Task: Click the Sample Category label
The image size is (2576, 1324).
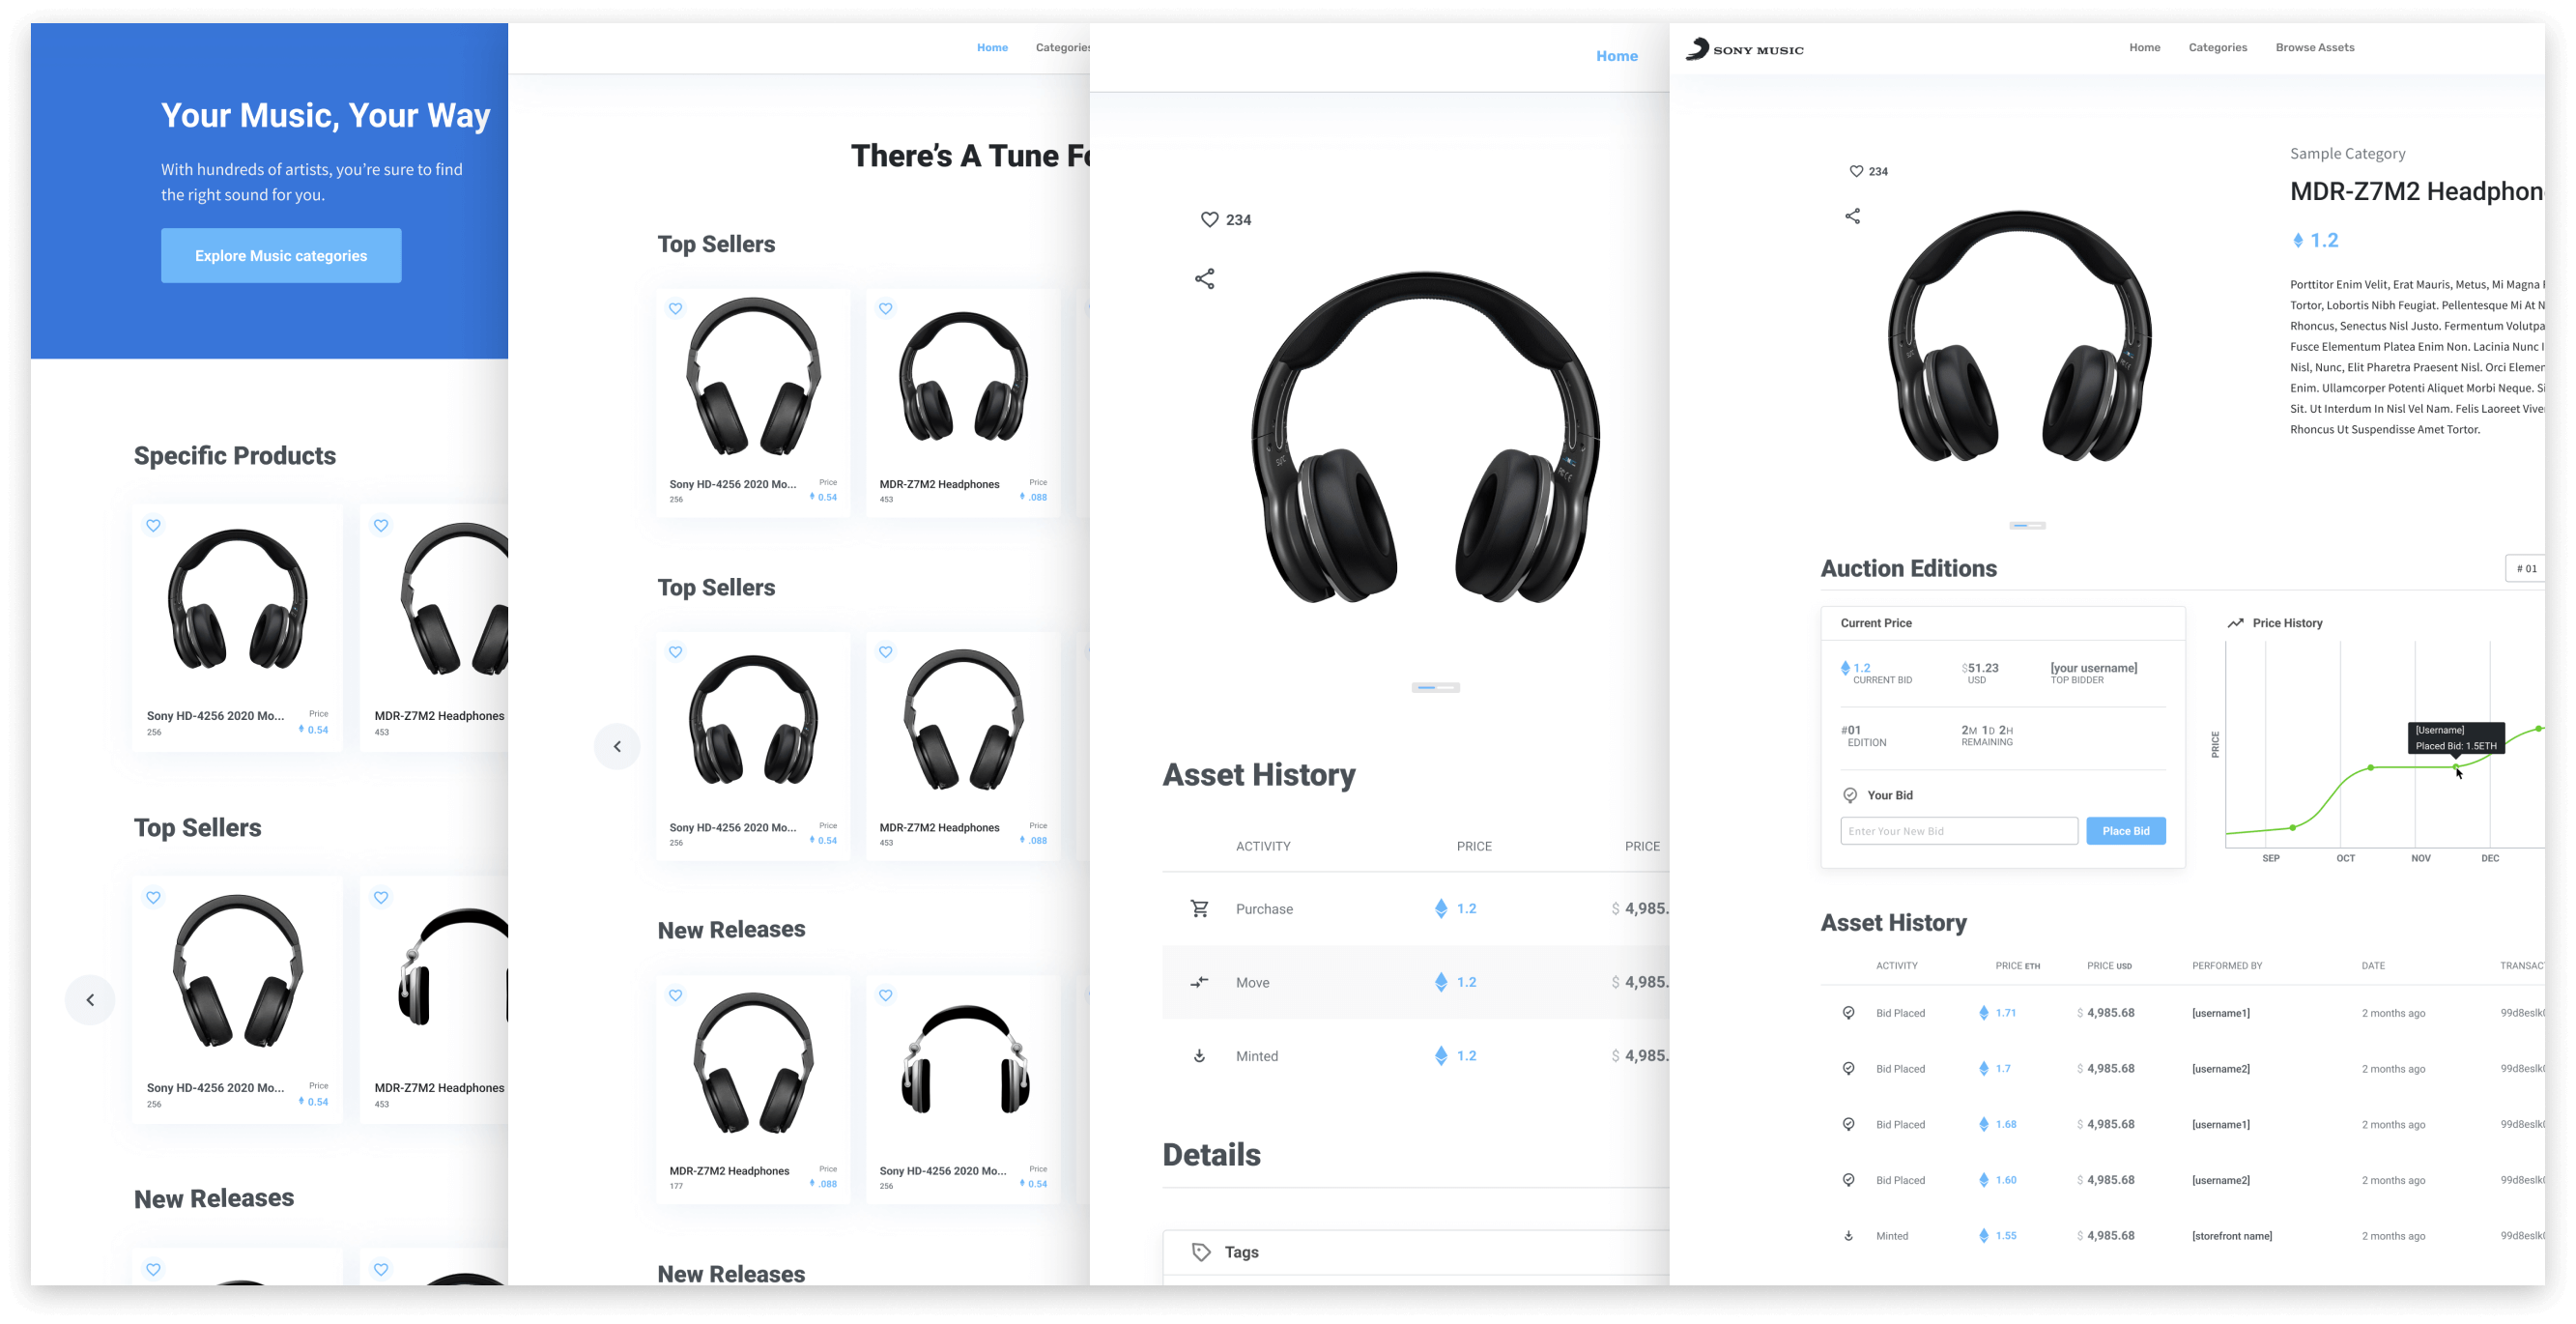Action: click(2347, 153)
